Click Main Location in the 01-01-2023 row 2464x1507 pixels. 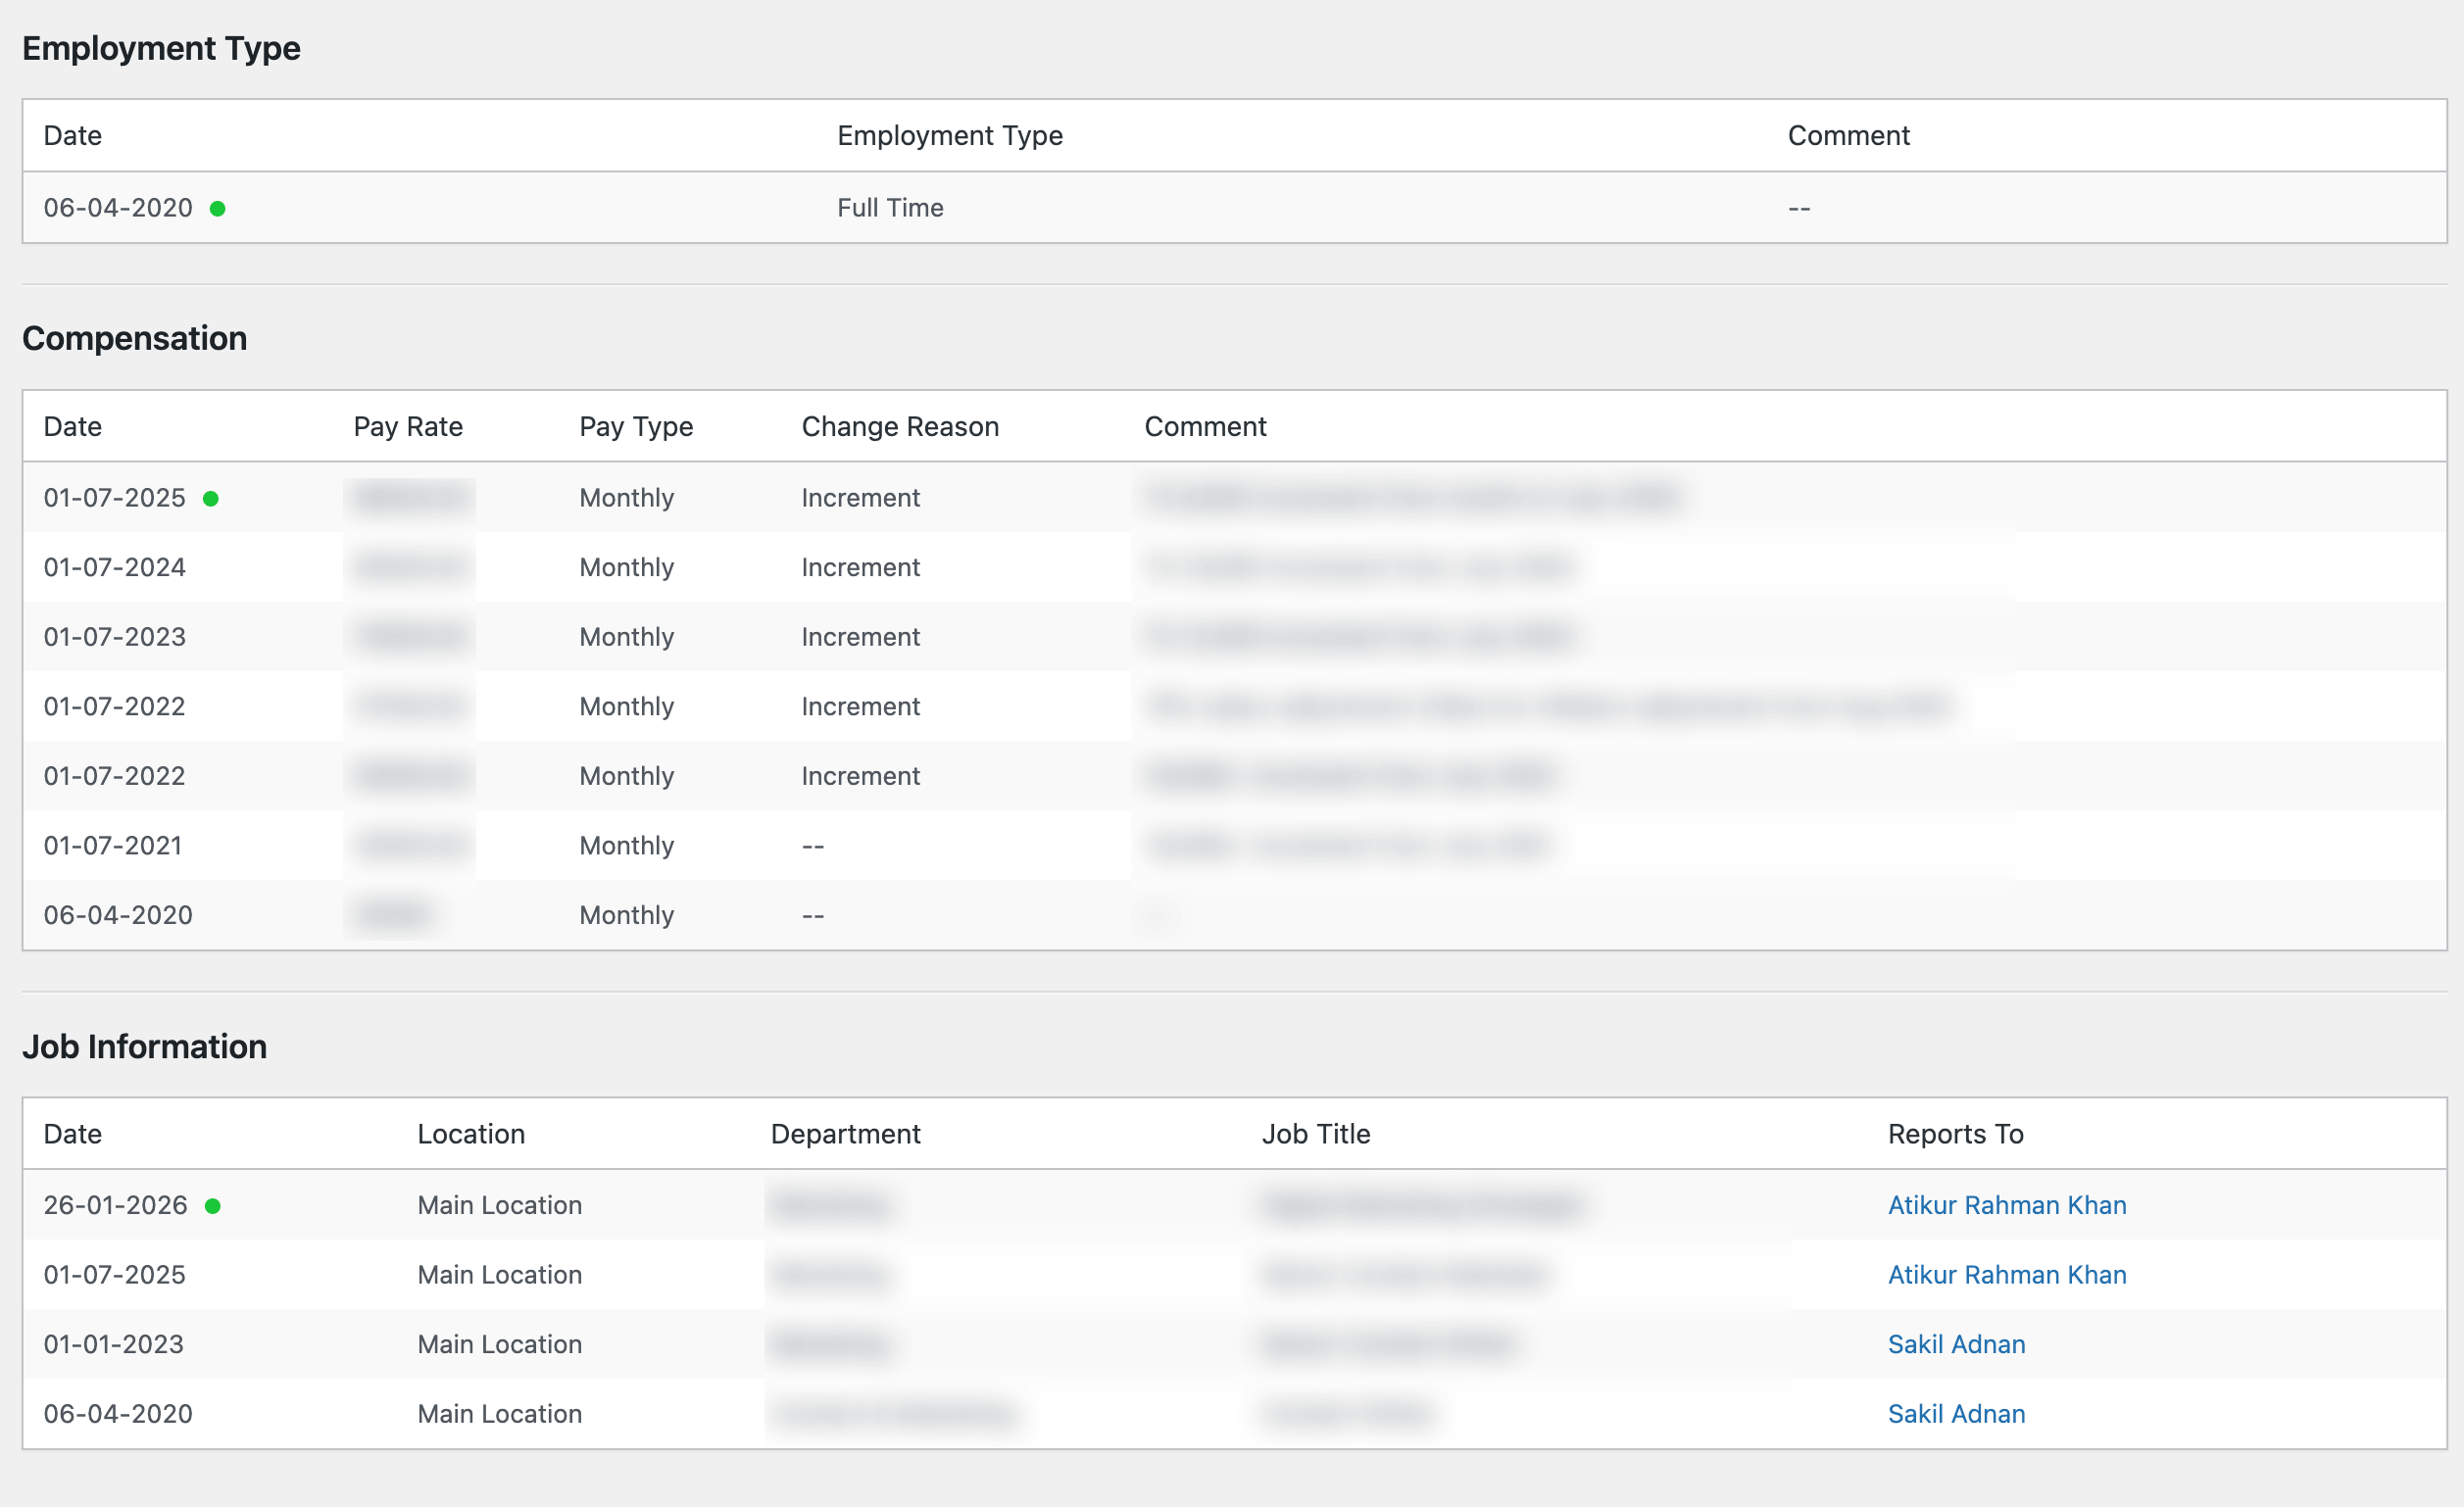[499, 1344]
